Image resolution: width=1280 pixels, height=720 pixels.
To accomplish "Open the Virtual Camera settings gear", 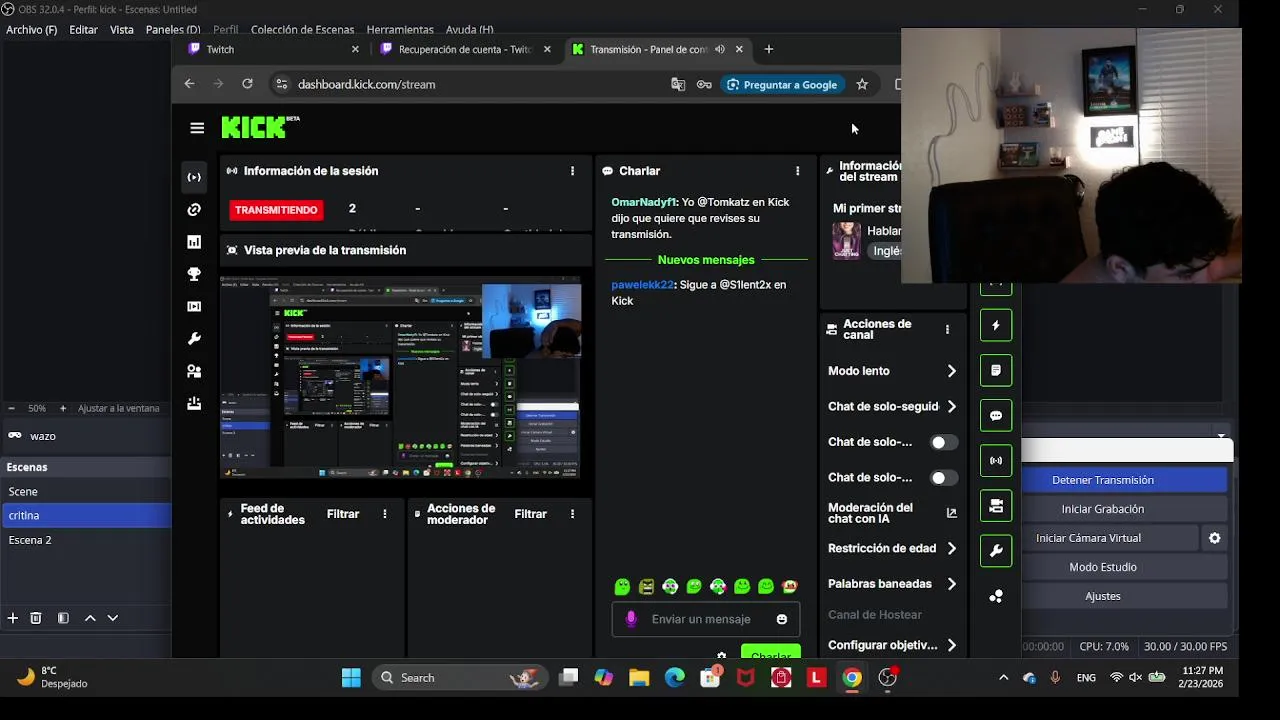I will tap(1214, 538).
